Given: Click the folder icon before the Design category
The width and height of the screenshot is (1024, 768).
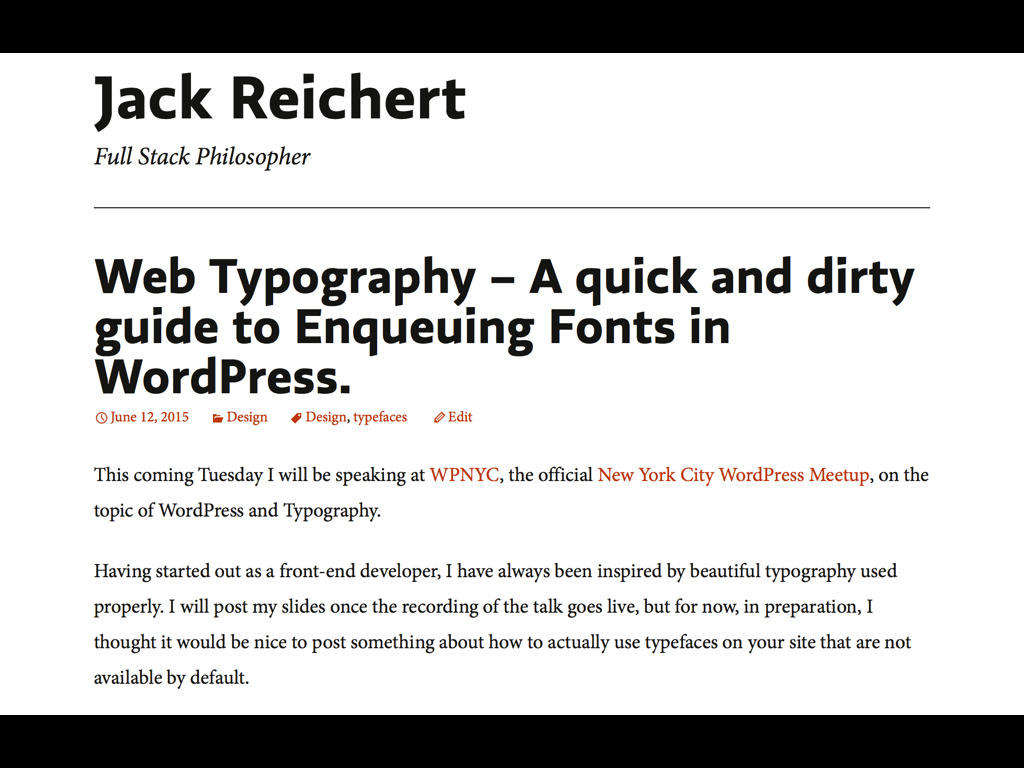Looking at the screenshot, I should point(217,418).
